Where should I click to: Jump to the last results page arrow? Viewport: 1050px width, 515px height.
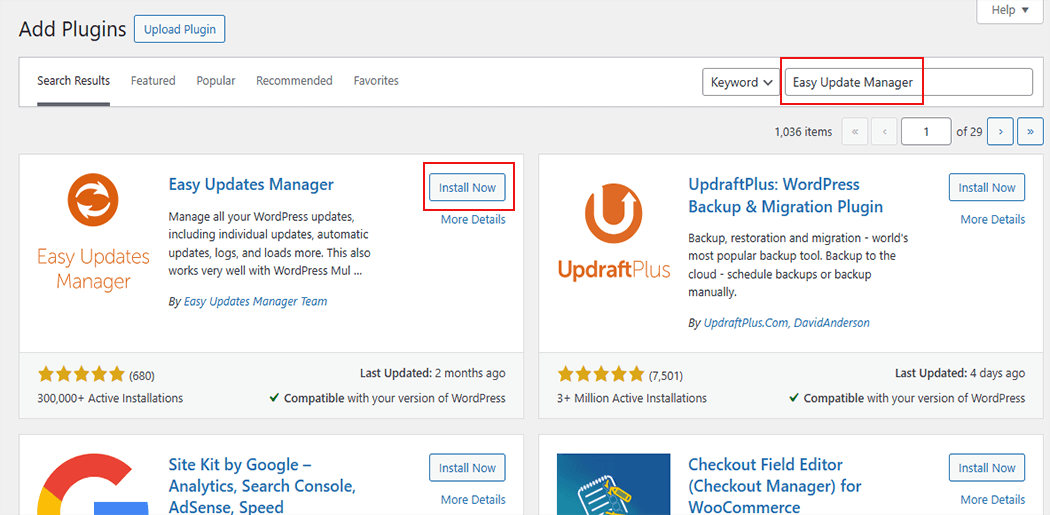(1030, 132)
